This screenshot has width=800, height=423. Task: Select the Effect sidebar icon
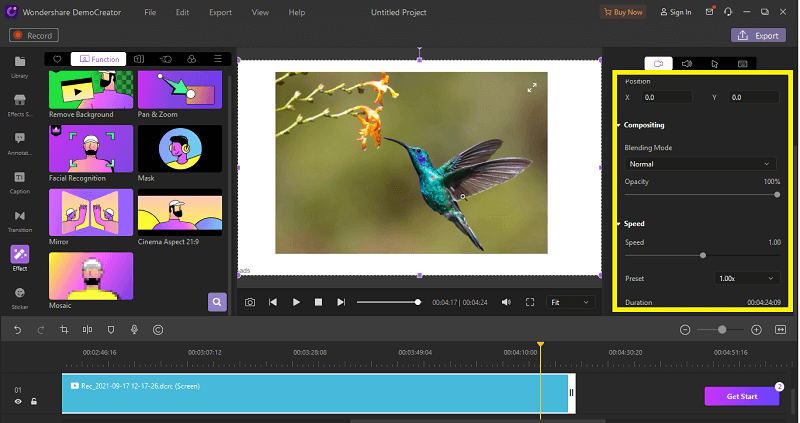pyautogui.click(x=20, y=258)
